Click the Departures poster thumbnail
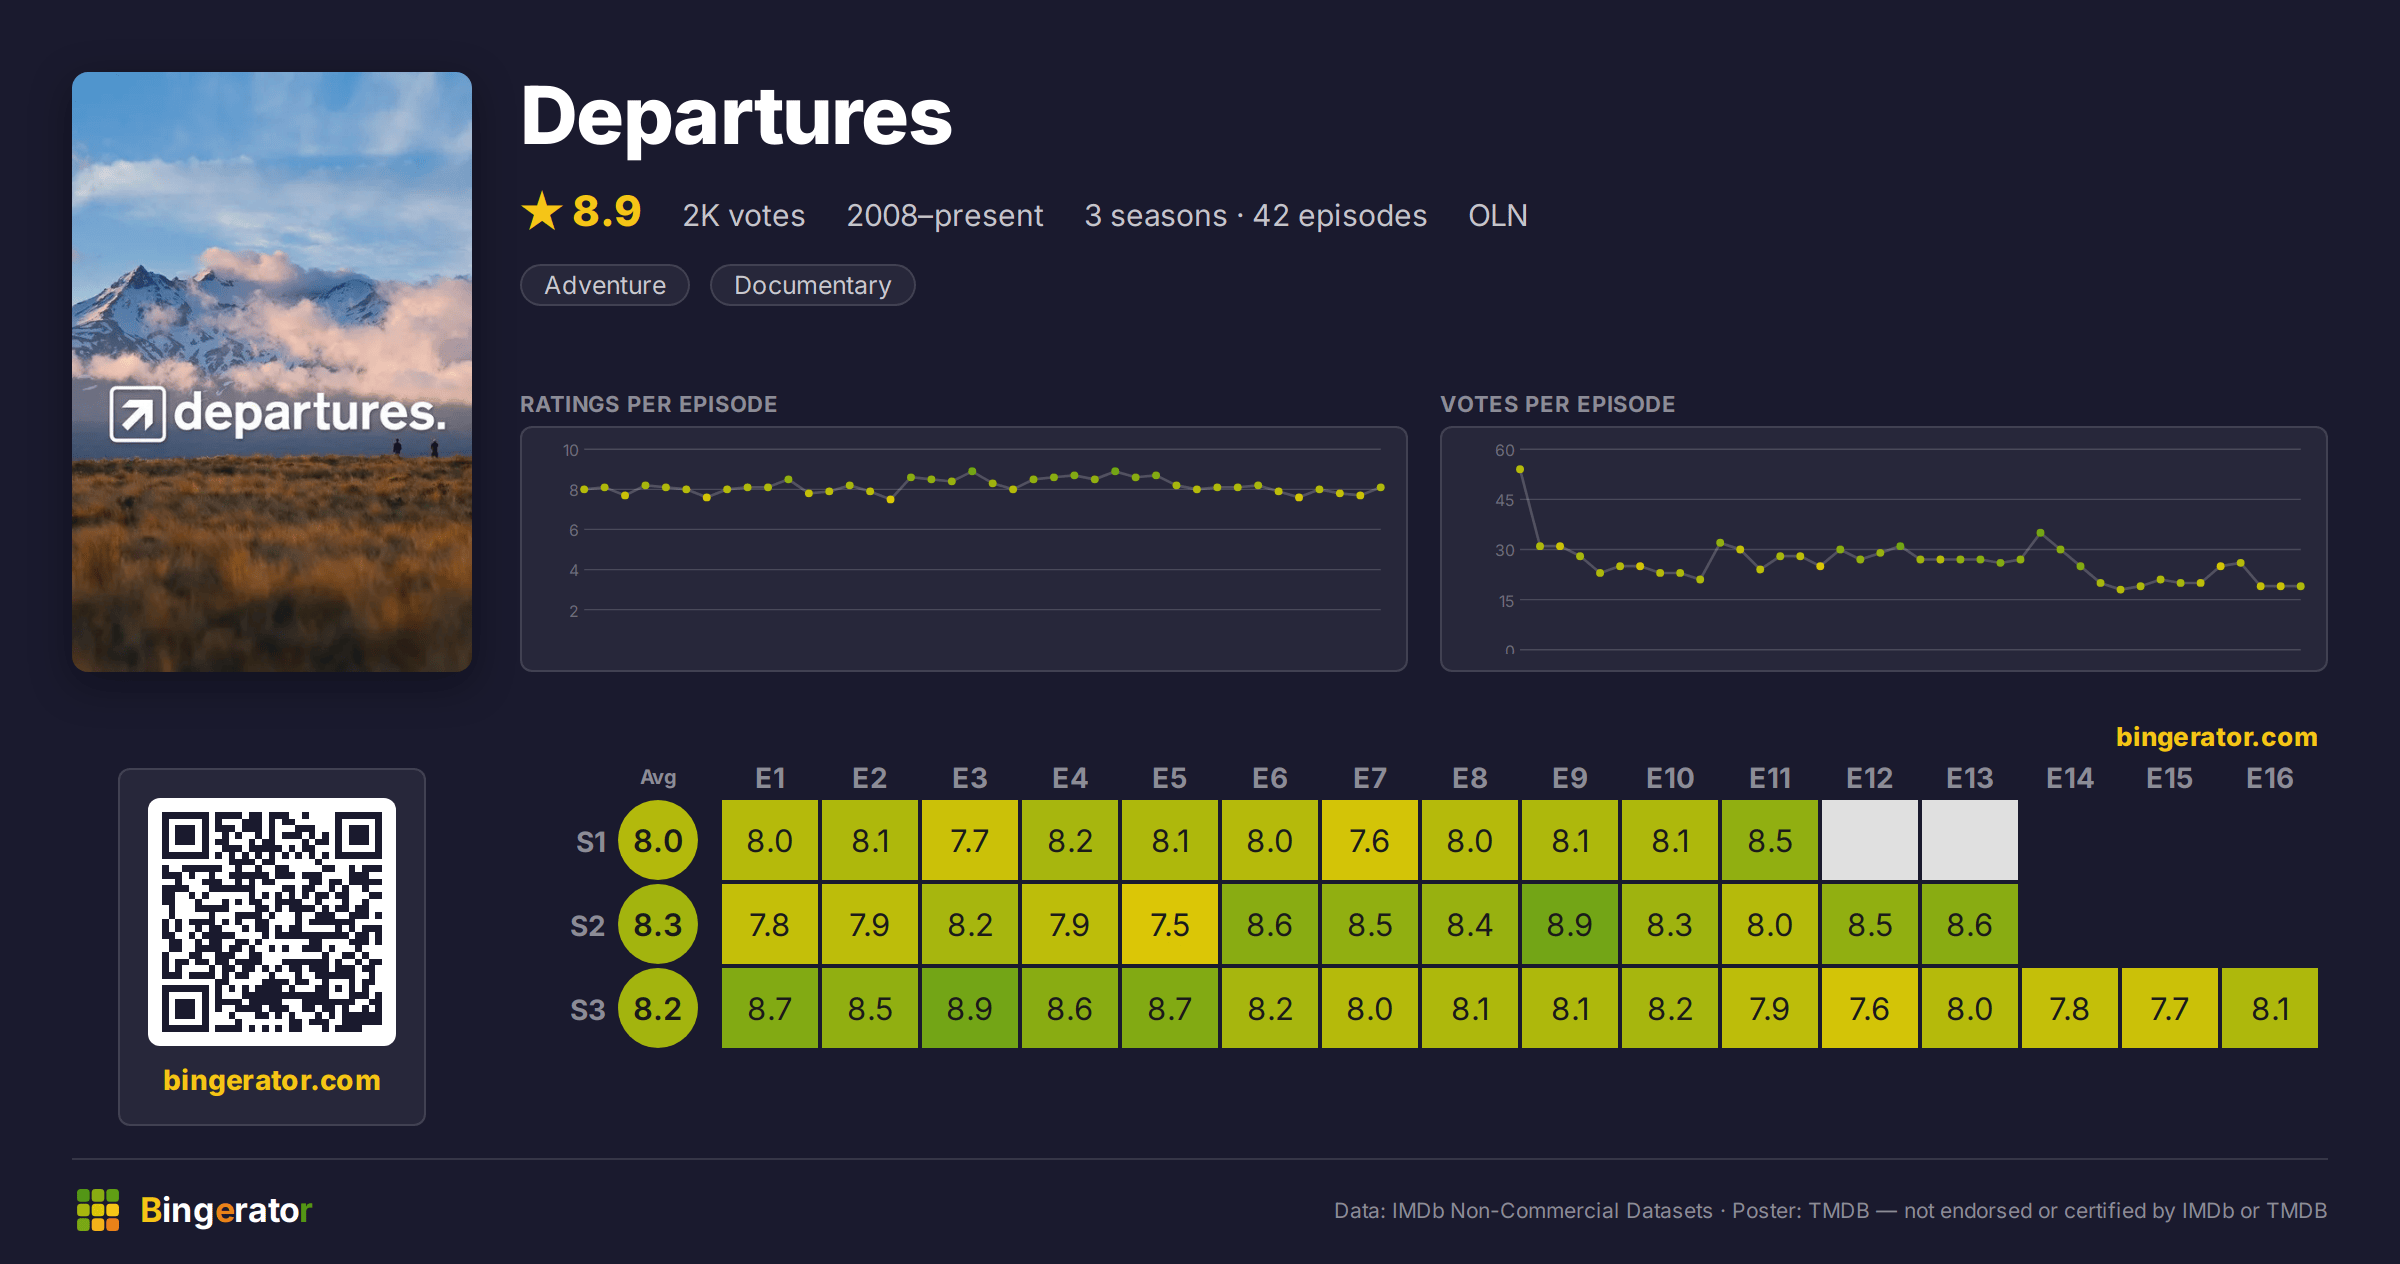 click(272, 372)
